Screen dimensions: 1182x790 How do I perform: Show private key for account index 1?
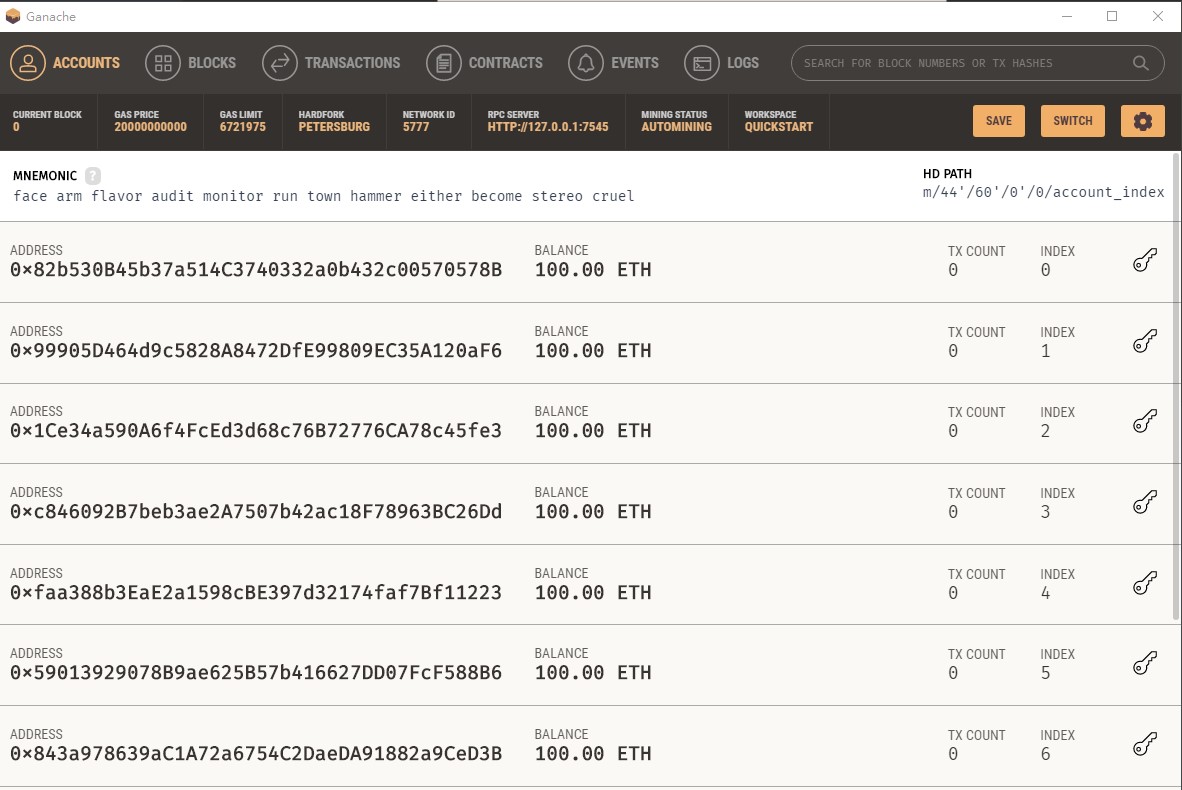tap(1144, 341)
